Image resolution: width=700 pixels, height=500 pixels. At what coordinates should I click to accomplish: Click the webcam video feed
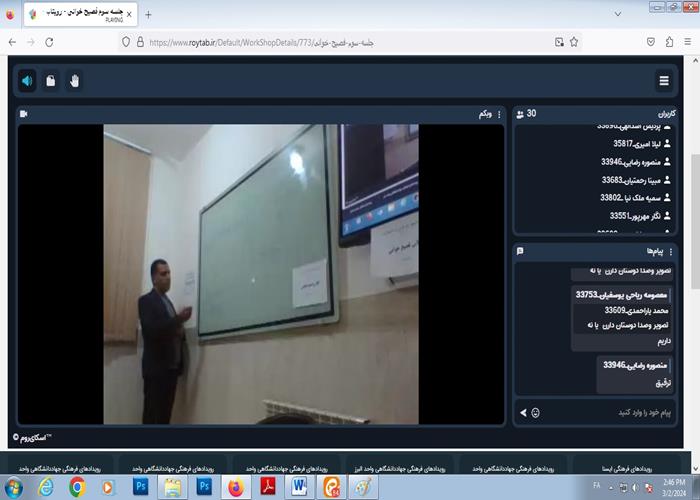261,274
